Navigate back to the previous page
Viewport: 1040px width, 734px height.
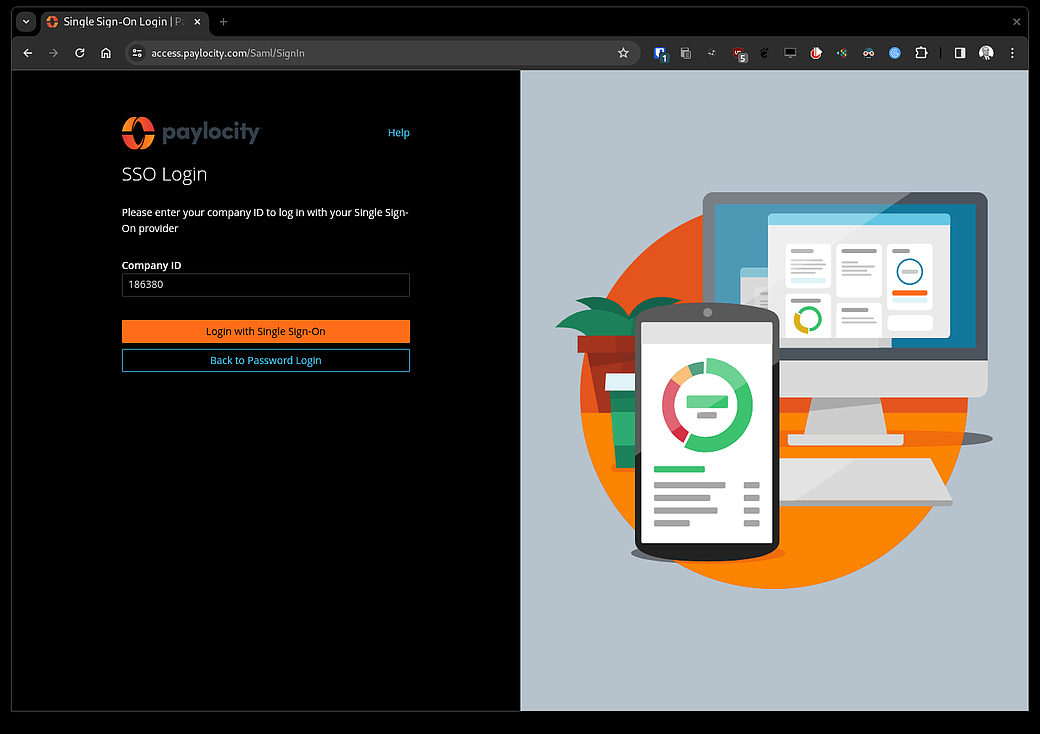click(28, 53)
